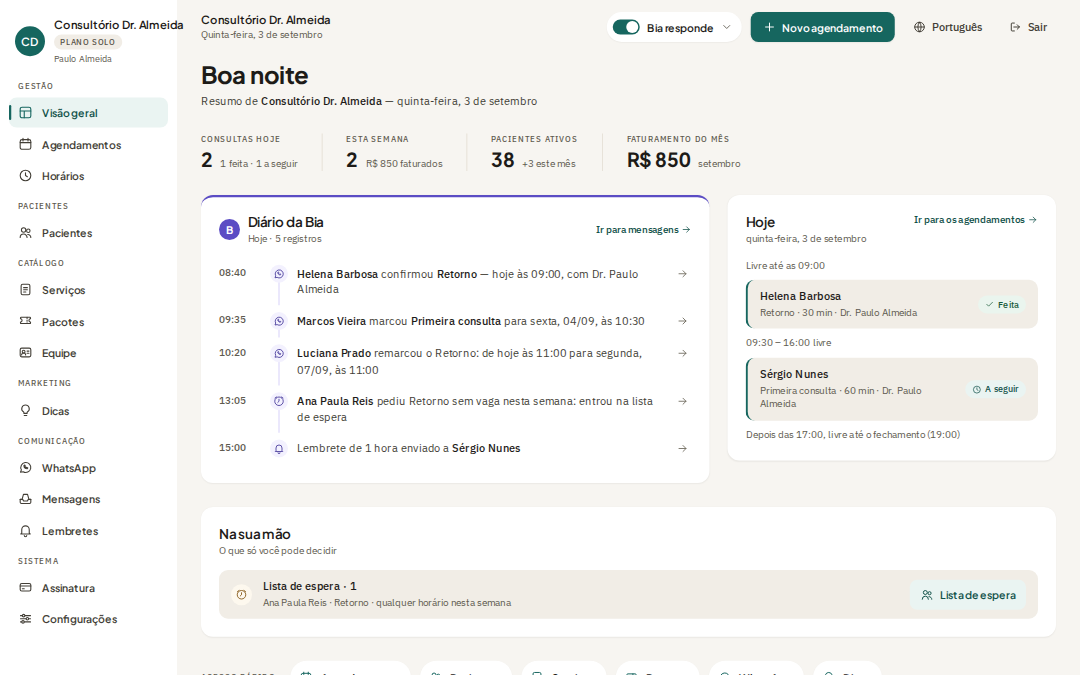Click the Serviços list icon
Viewport: 1080px width, 675px height.
pyautogui.click(x=25, y=290)
